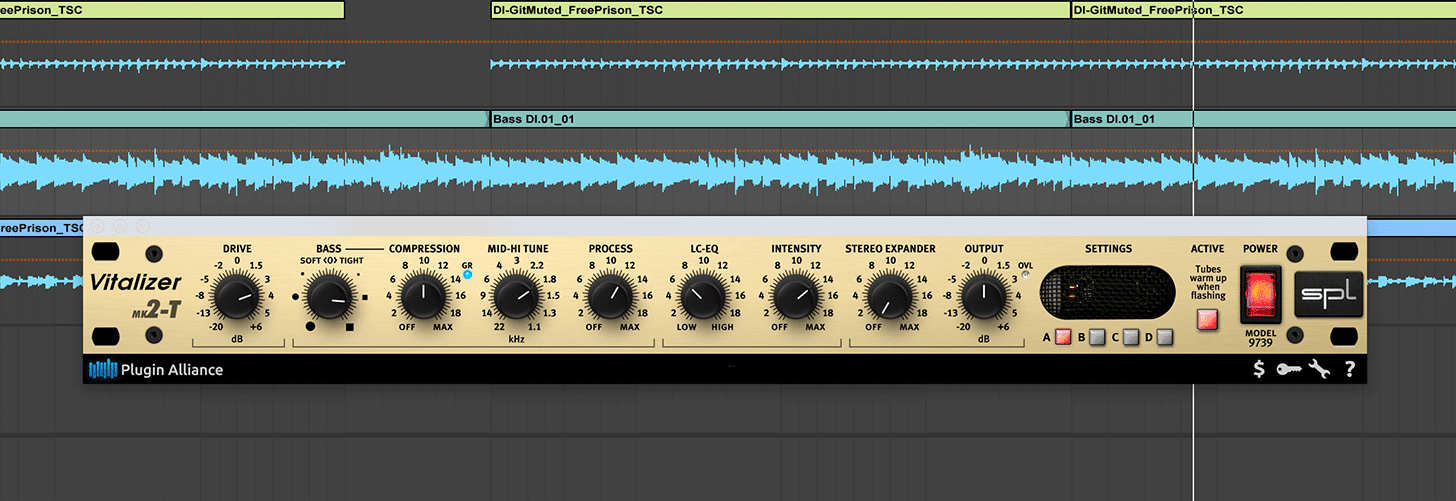Image resolution: width=1456 pixels, height=501 pixels.
Task: Click the MODEL 9739 label
Action: point(1260,338)
